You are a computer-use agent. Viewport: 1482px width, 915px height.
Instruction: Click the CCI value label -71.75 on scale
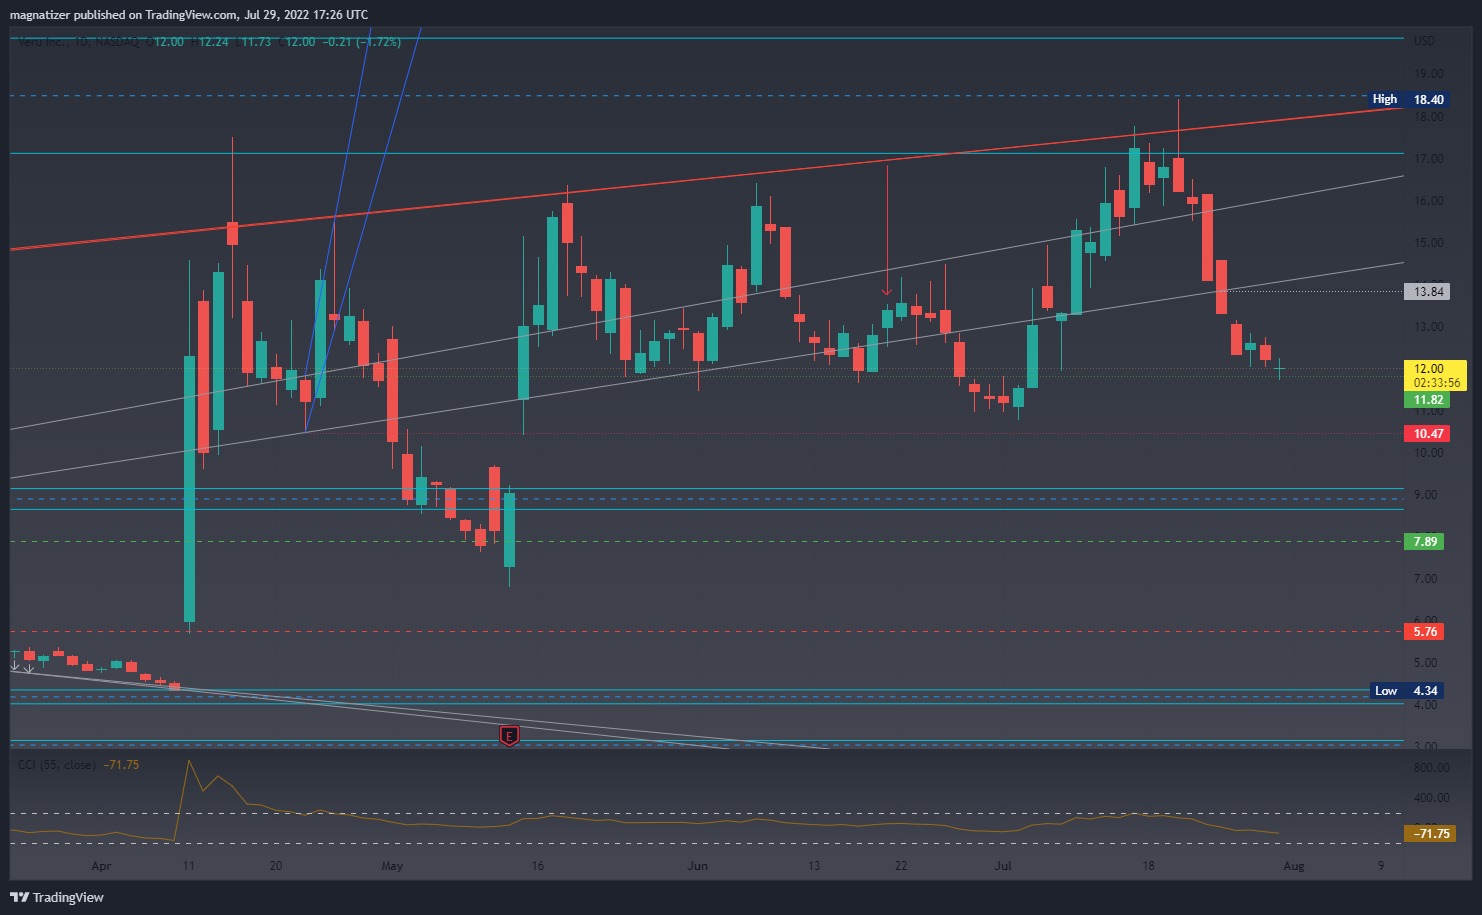pyautogui.click(x=1430, y=833)
